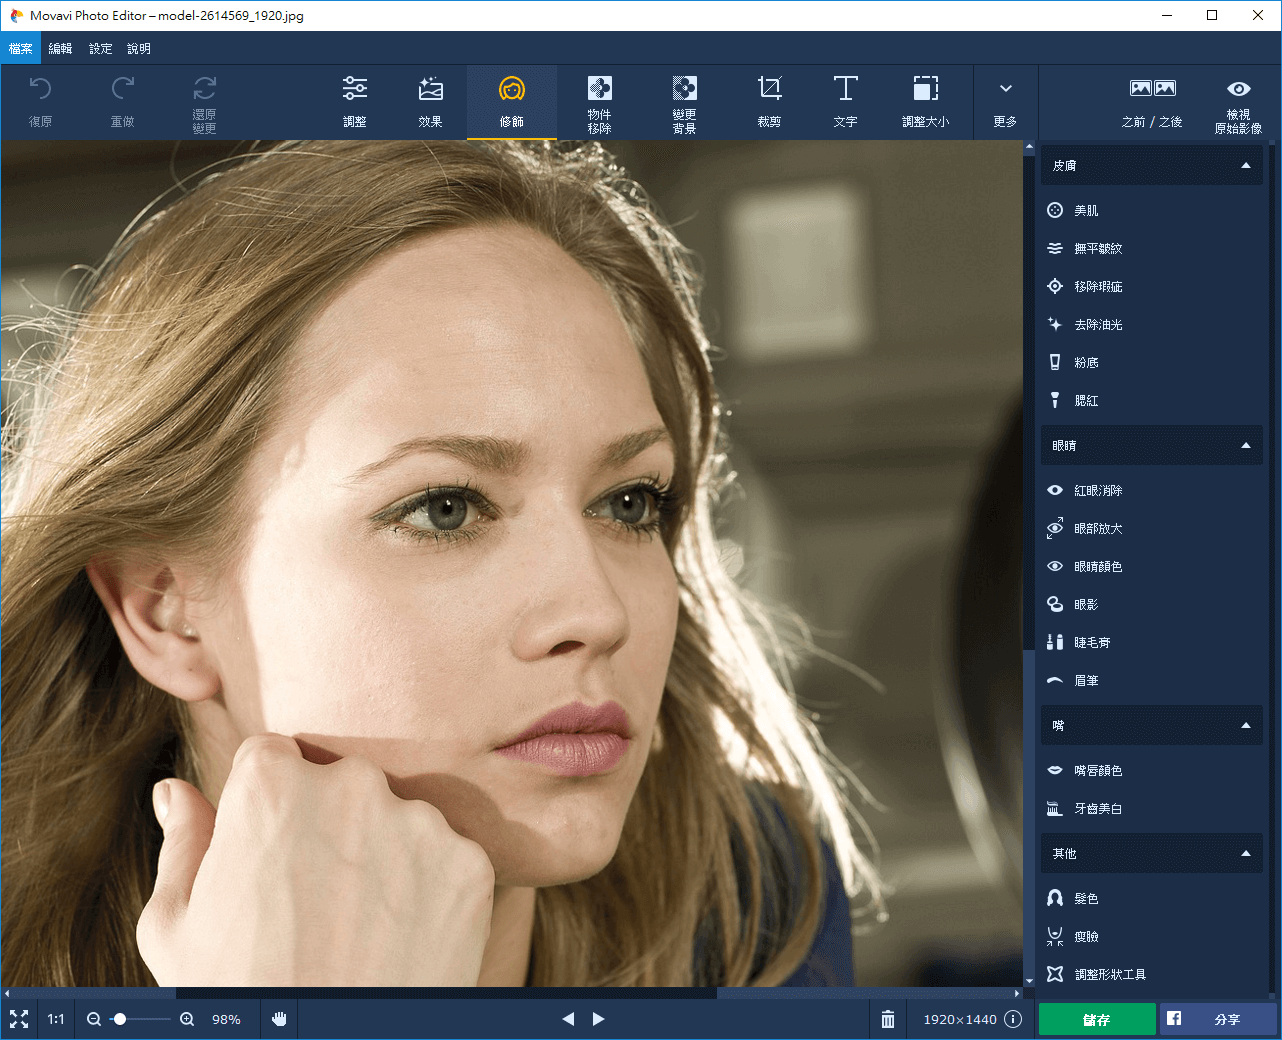Image resolution: width=1282 pixels, height=1040 pixels.
Task: Click the green 儲存 save button
Action: pyautogui.click(x=1097, y=1019)
